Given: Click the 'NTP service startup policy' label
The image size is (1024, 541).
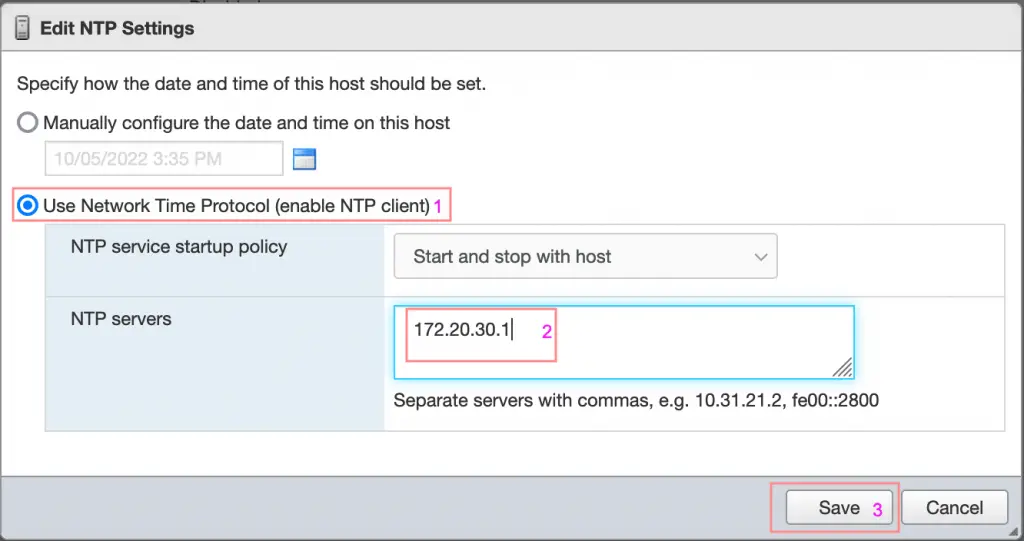Looking at the screenshot, I should pos(179,247).
